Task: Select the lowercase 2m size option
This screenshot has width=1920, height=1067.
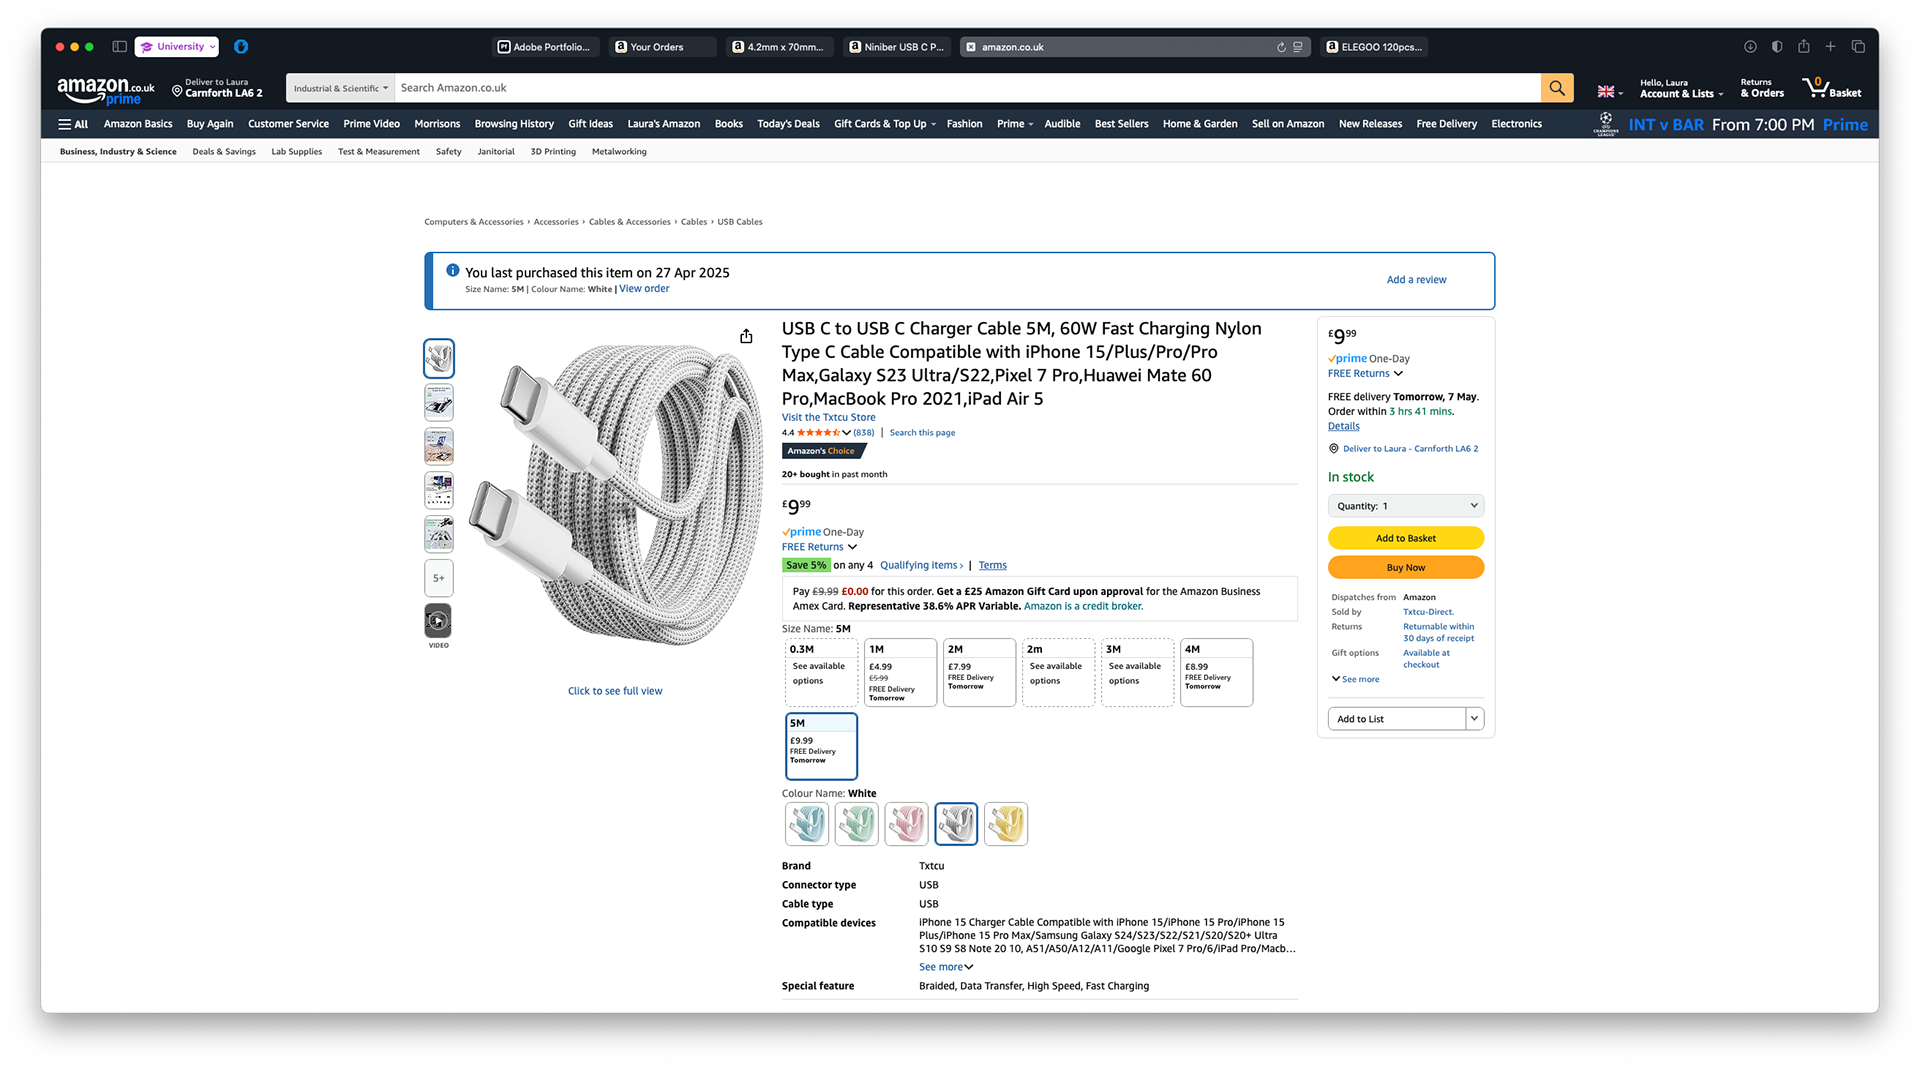Action: pos(1058,672)
